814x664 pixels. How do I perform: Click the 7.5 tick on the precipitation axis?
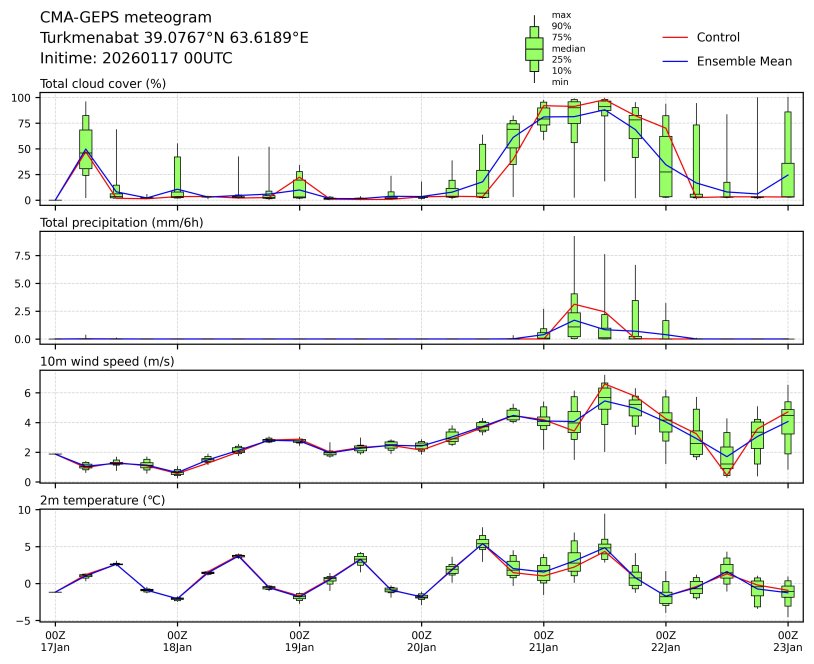(x=24, y=255)
